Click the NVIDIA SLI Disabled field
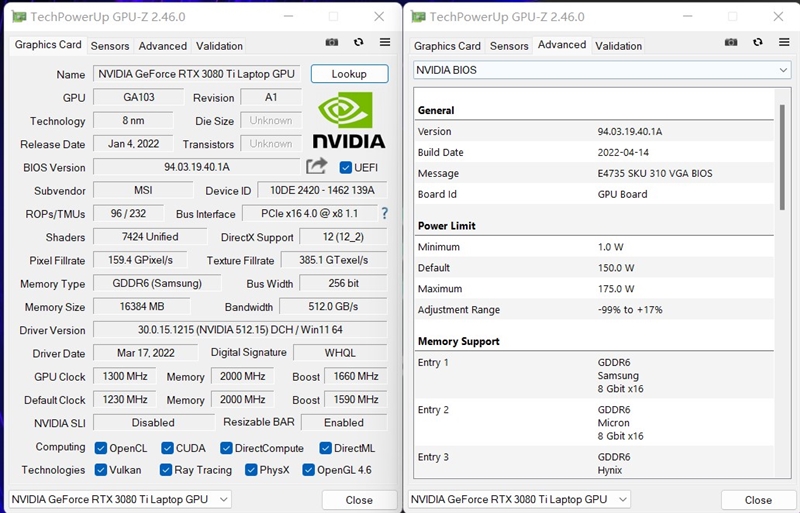The height and width of the screenshot is (513, 800). click(153, 423)
